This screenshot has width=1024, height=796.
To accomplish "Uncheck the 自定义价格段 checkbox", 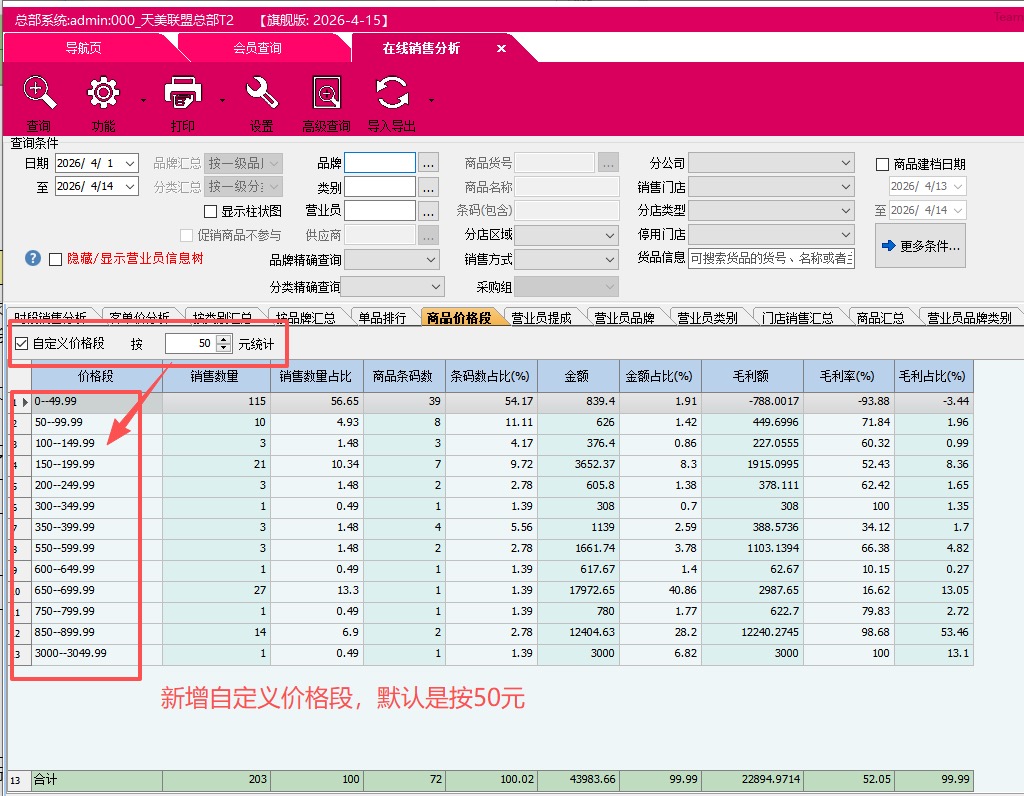I will (x=22, y=344).
